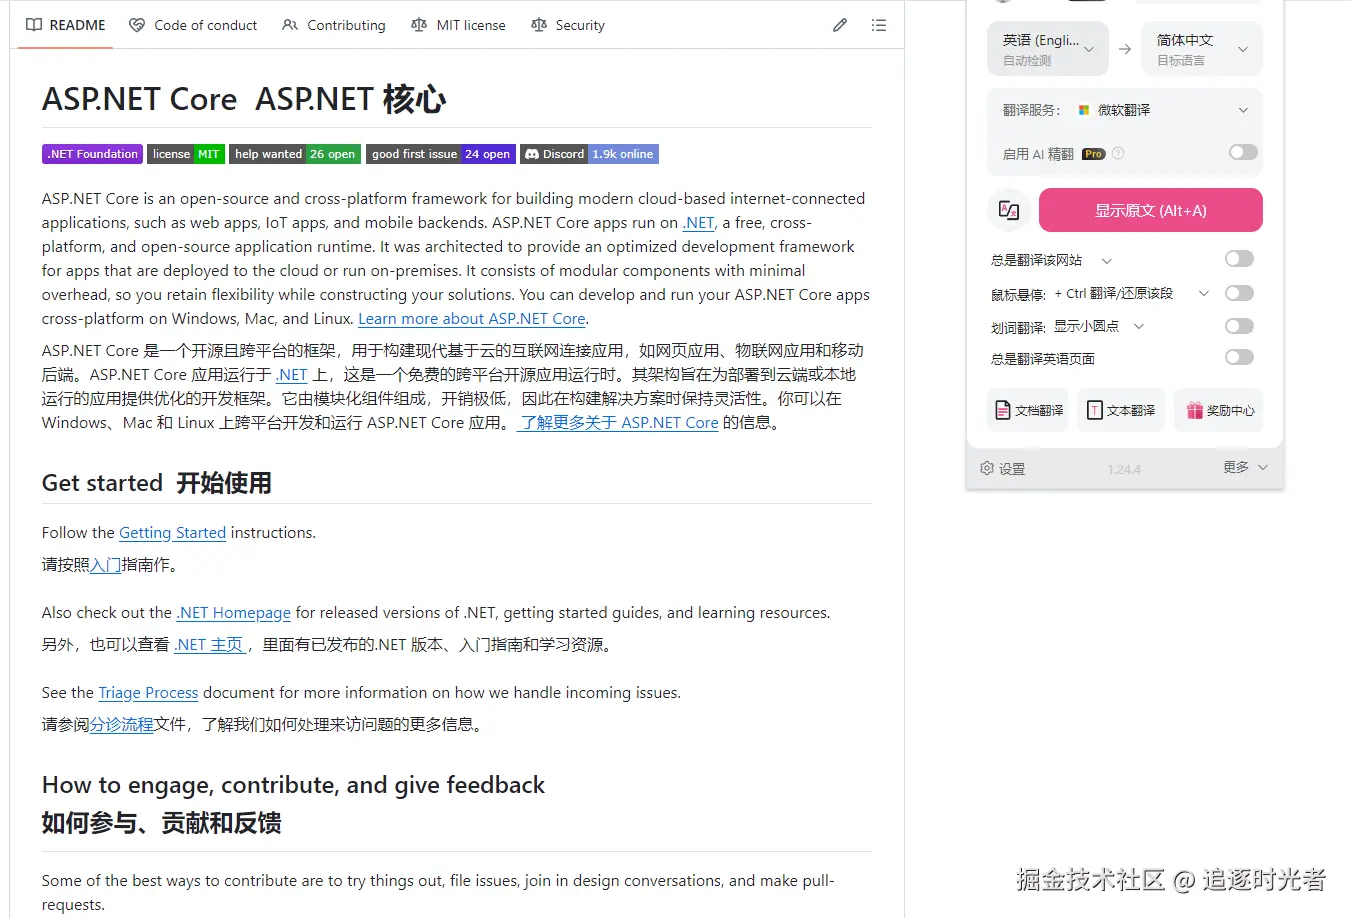Open the Triage Process link

(148, 693)
